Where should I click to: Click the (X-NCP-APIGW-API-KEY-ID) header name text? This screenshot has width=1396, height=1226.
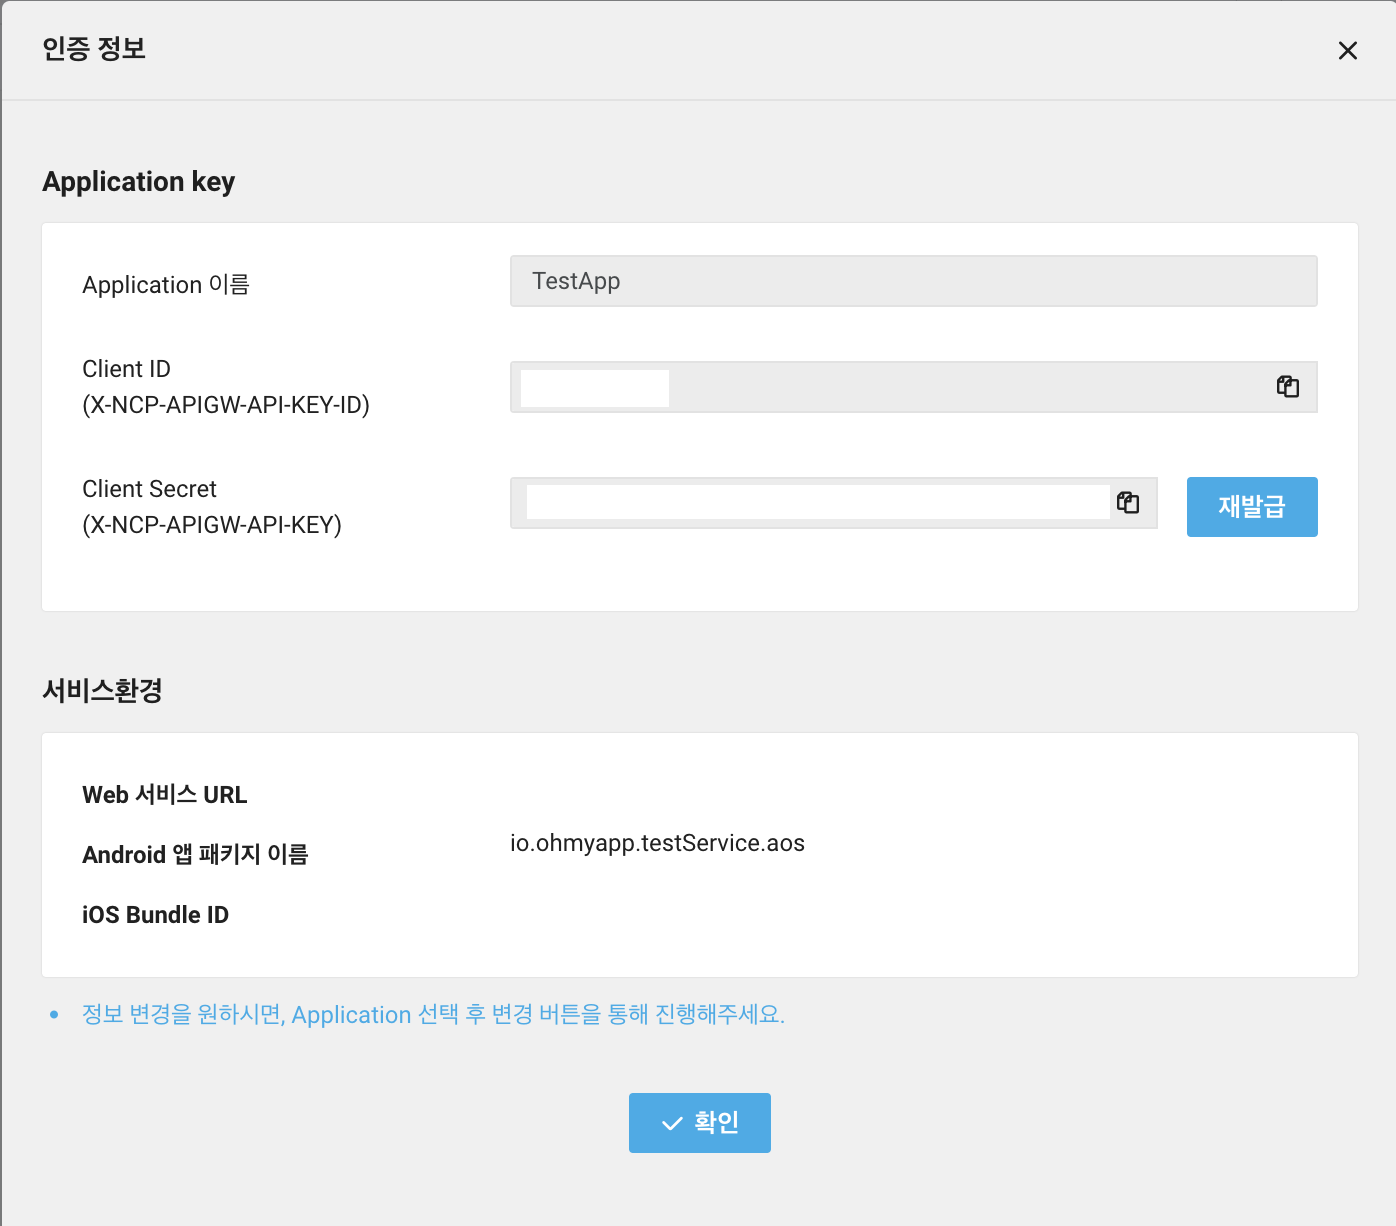tap(225, 405)
